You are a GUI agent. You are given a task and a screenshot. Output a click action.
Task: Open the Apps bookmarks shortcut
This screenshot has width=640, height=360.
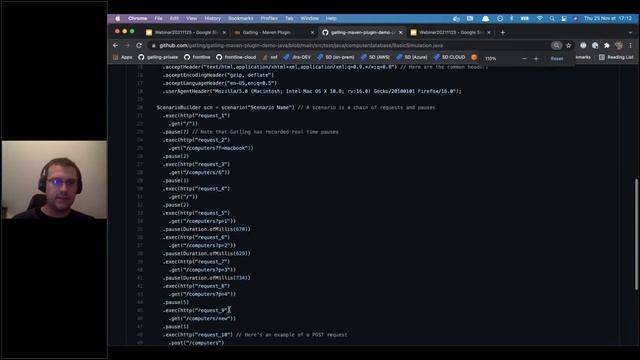pos(122,57)
